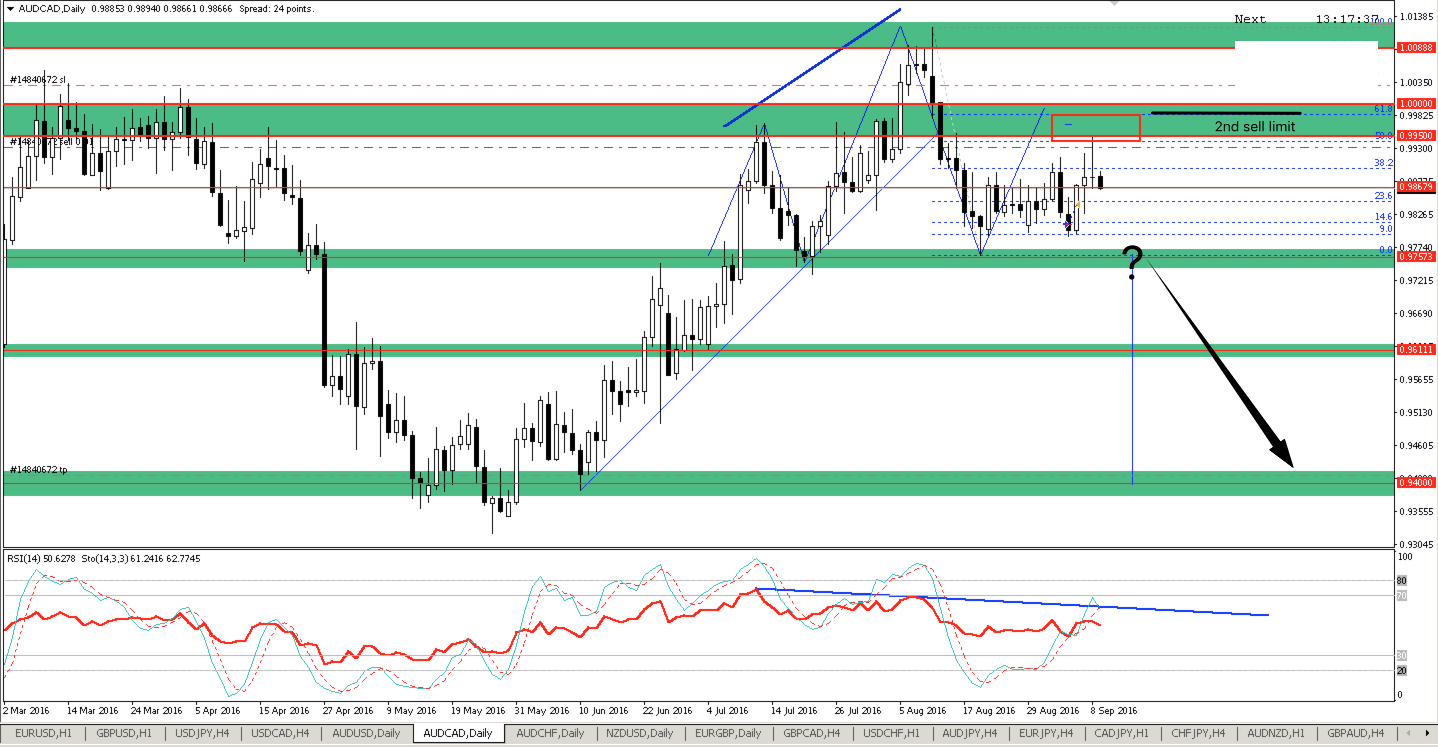Click the 'Next' candle countdown label

point(1250,19)
